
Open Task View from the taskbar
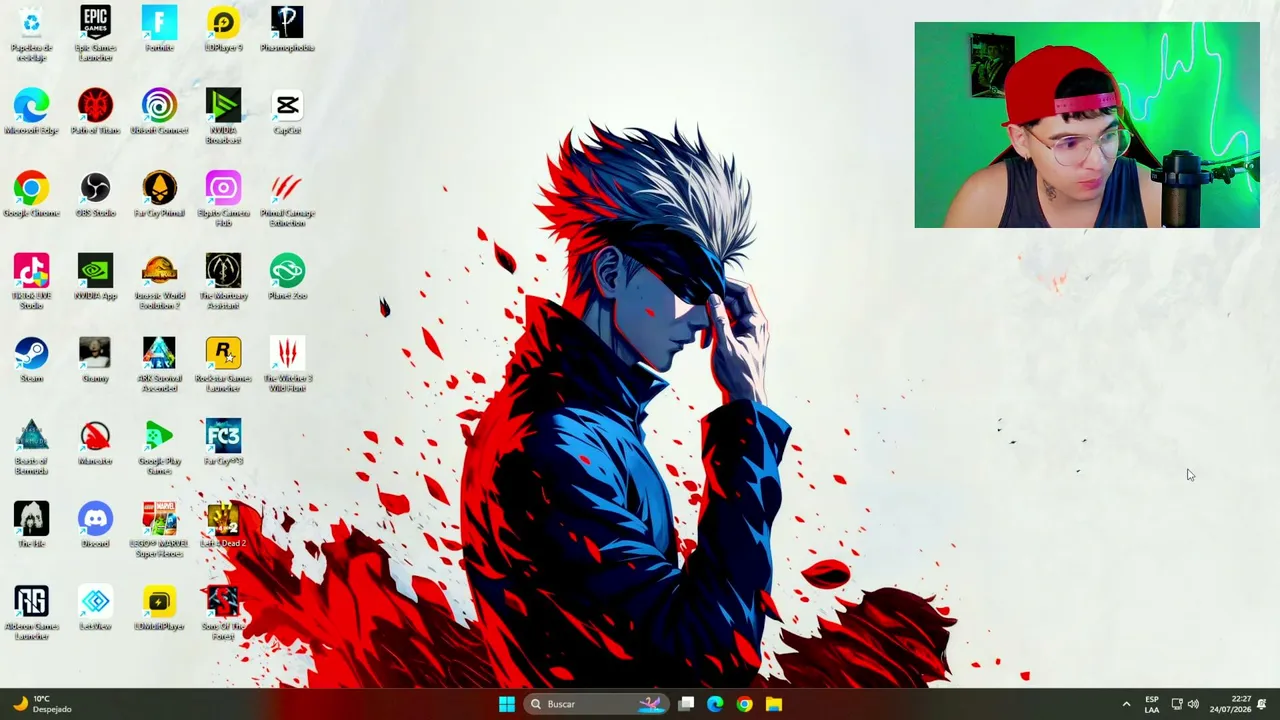click(x=686, y=704)
